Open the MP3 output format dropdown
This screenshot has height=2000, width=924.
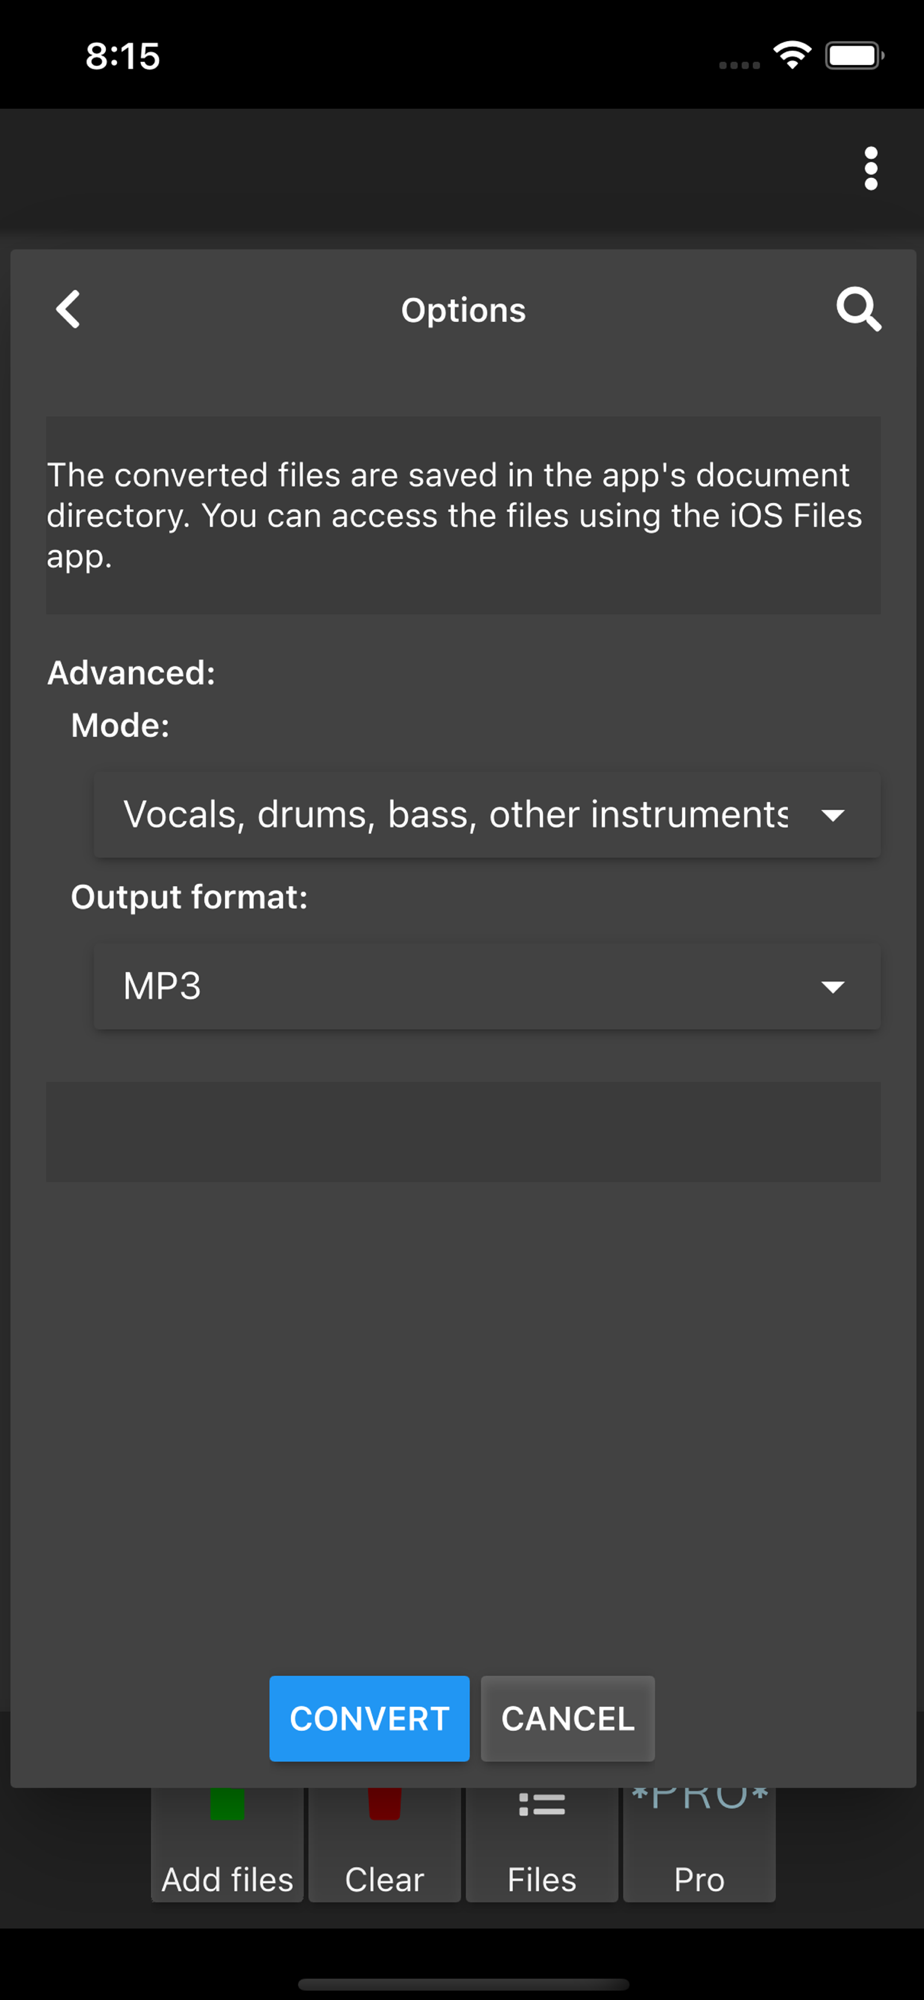coord(455,987)
